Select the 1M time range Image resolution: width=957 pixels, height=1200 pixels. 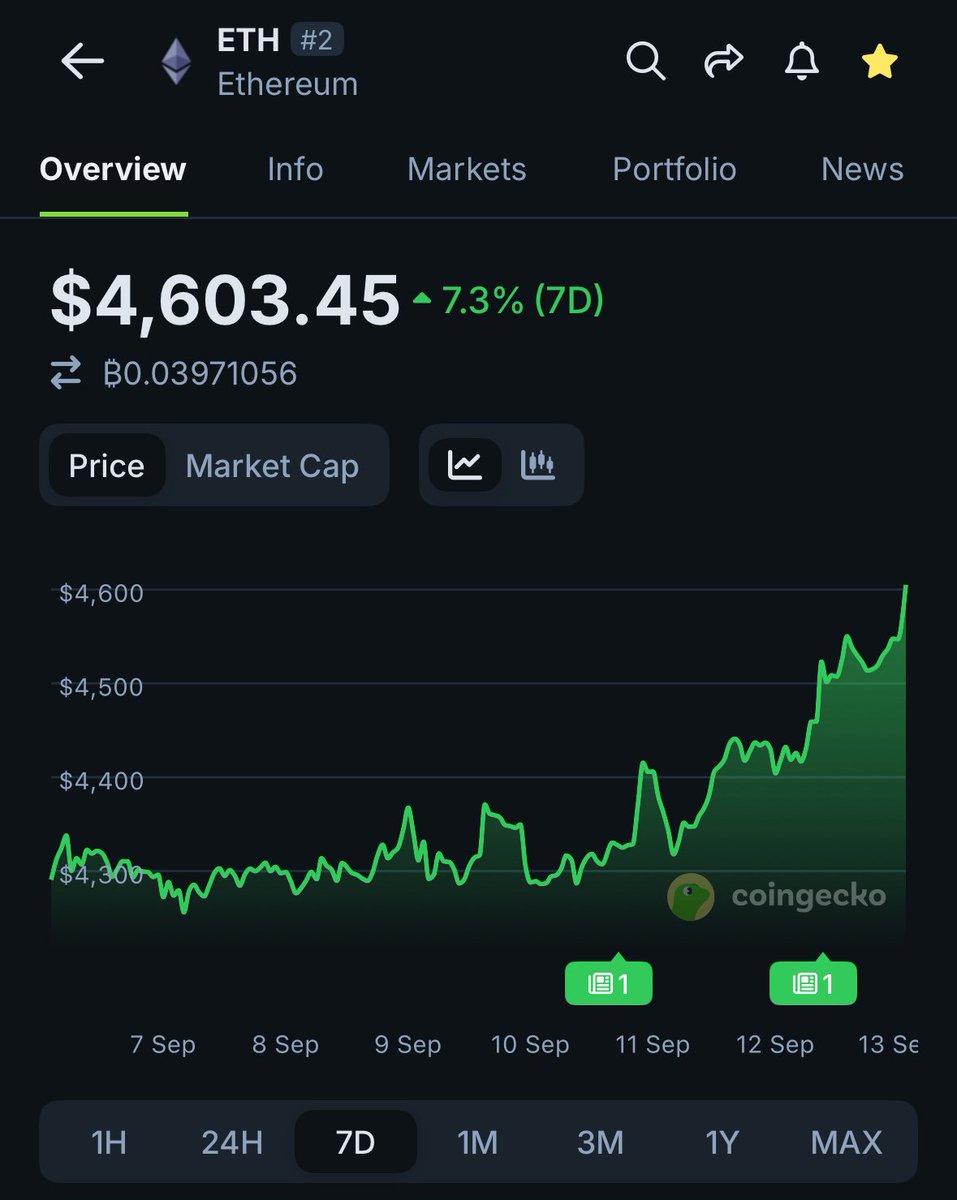(478, 1142)
